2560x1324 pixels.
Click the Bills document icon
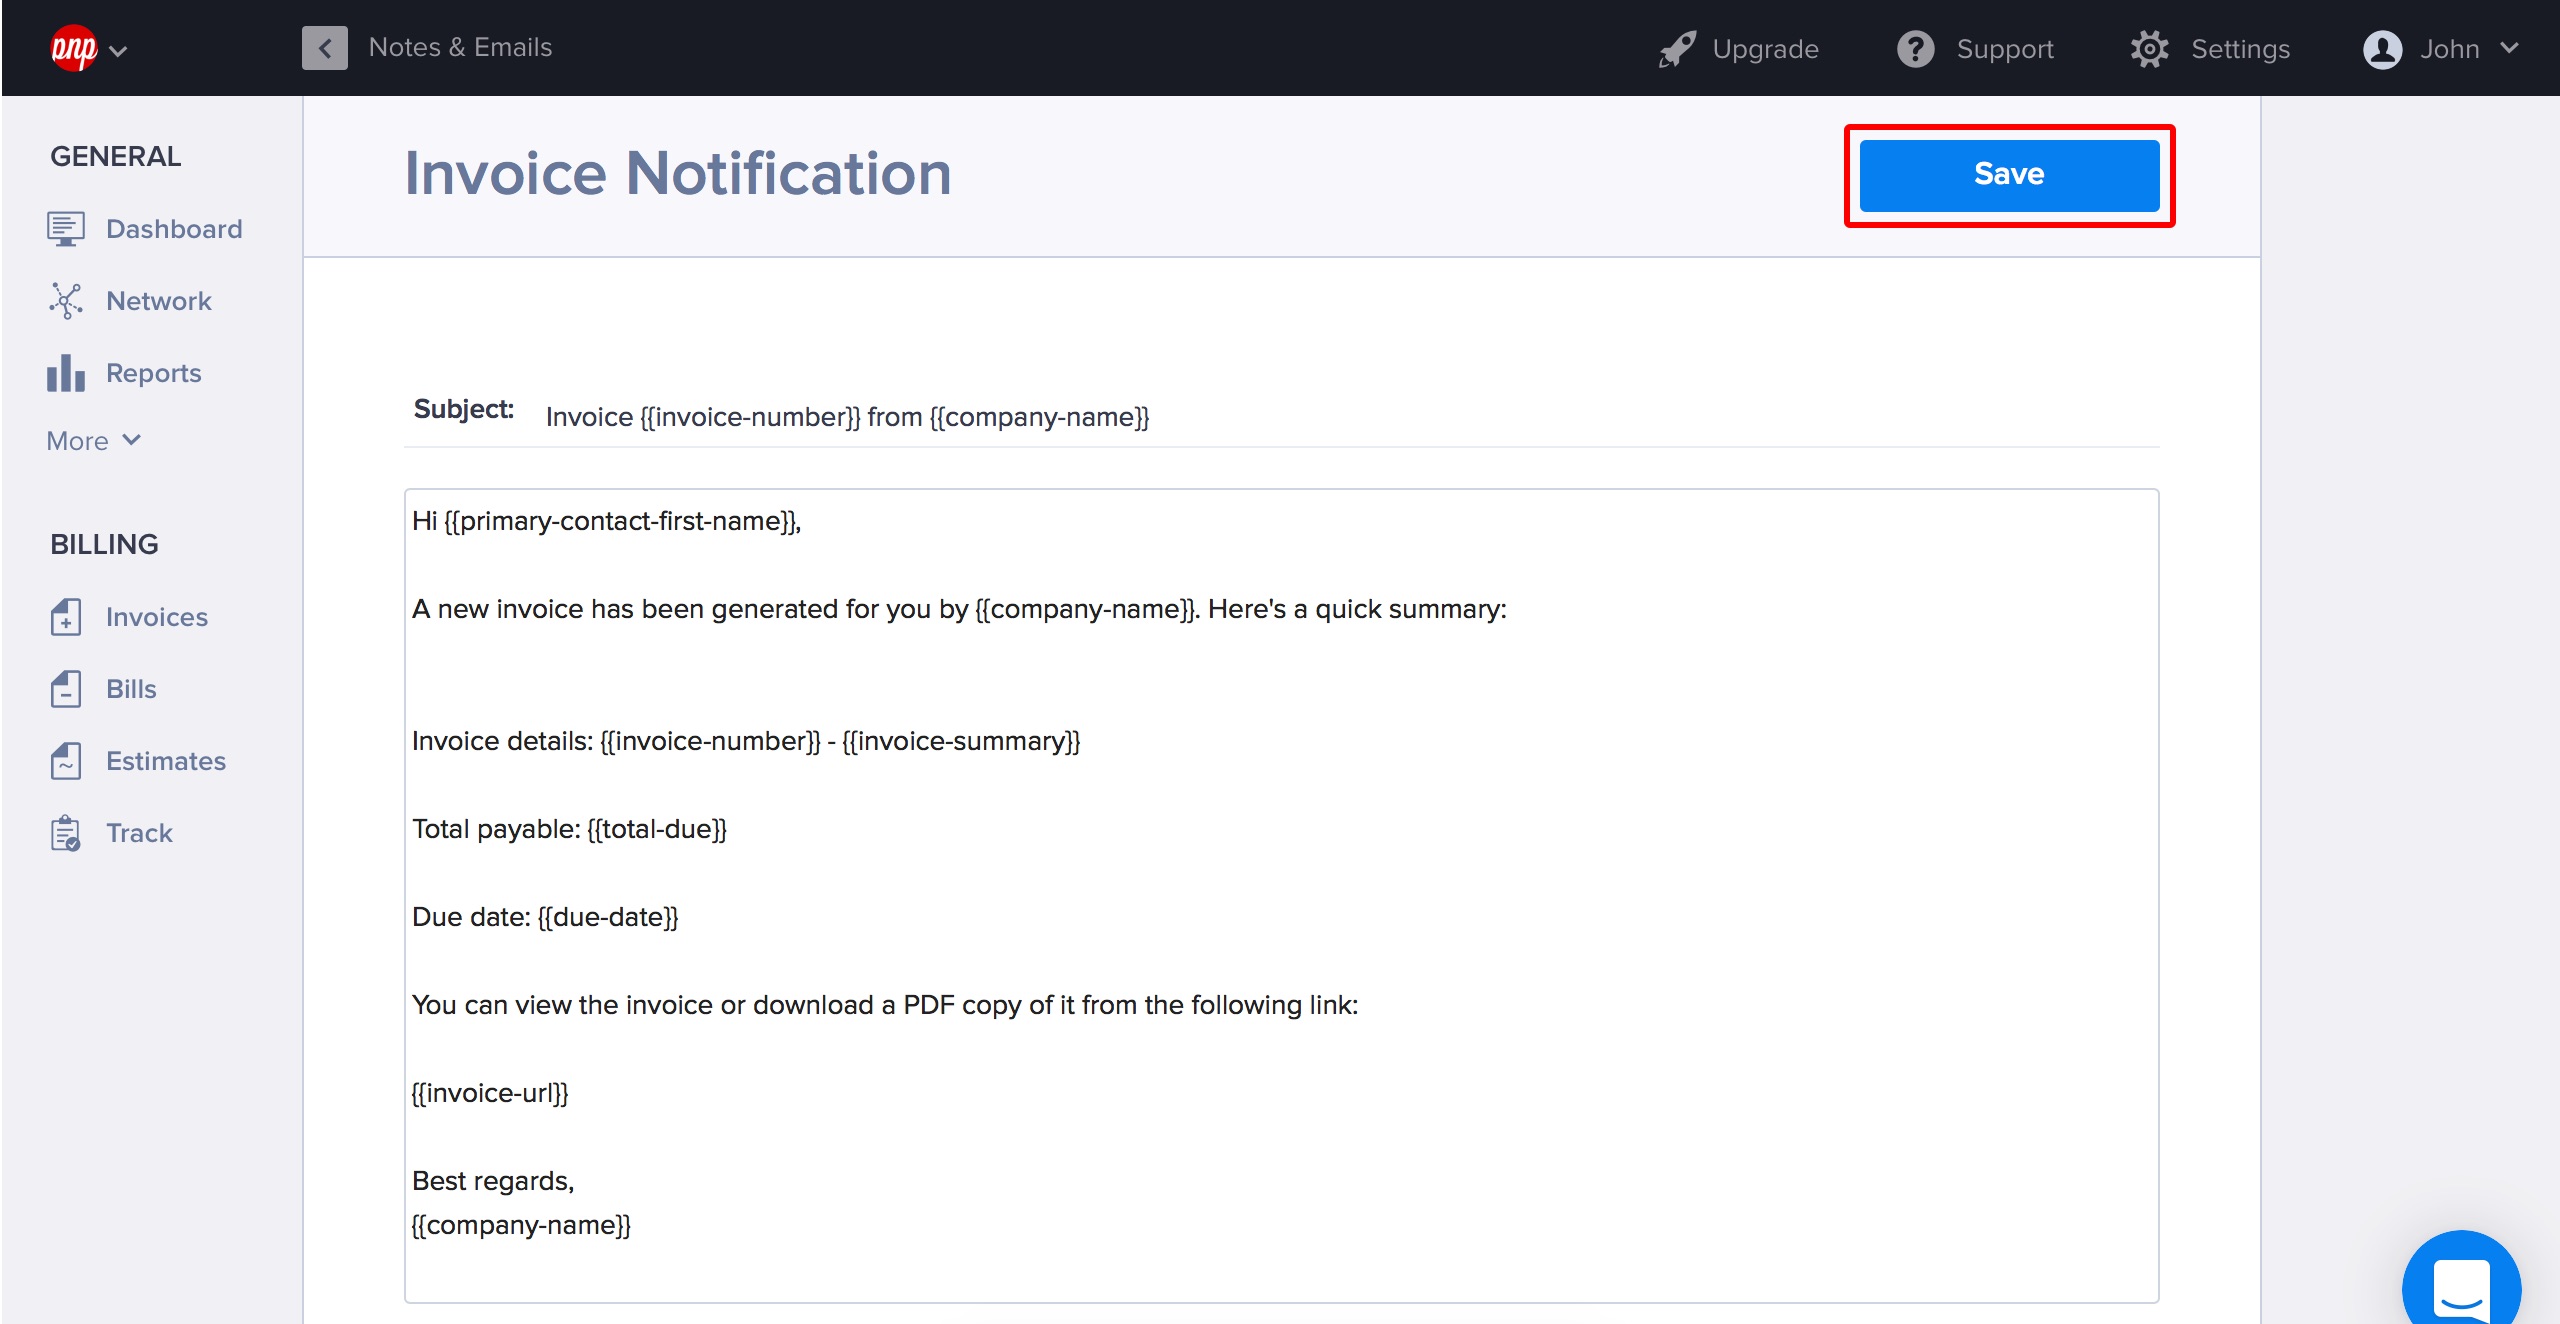click(x=65, y=689)
